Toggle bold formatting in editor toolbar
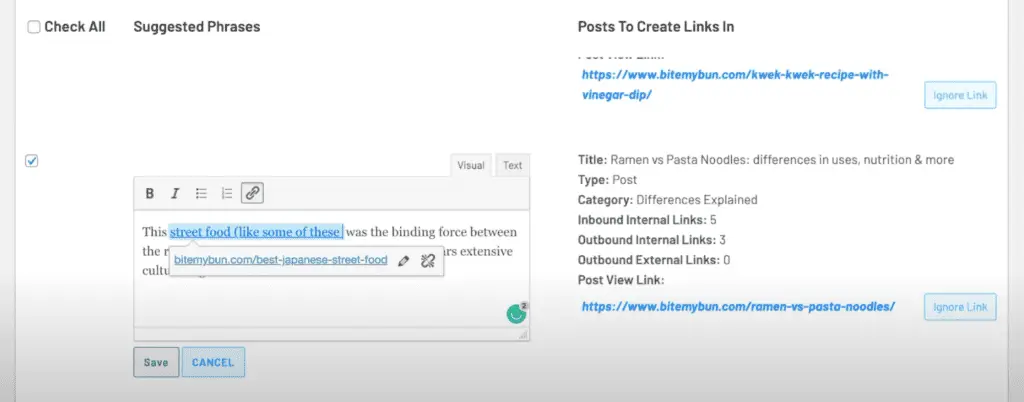This screenshot has height=402, width=1024. tap(150, 193)
